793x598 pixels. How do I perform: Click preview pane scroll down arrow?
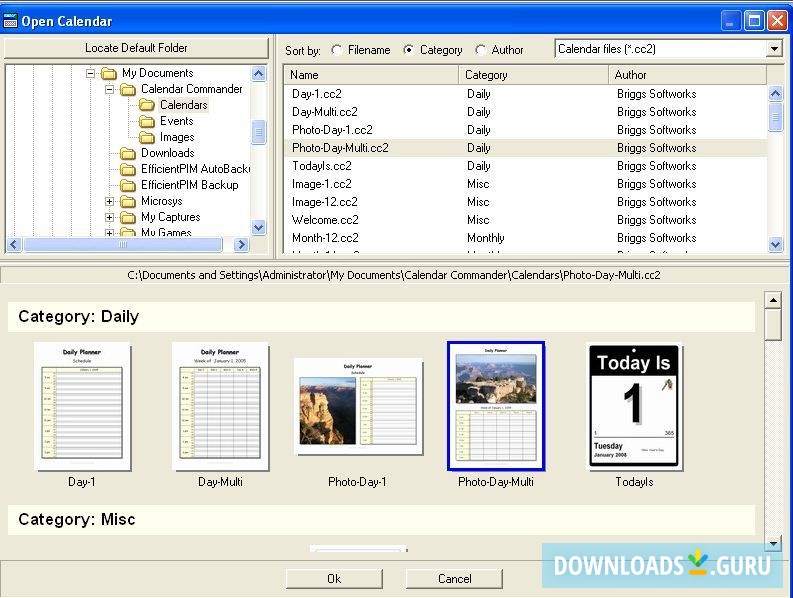(773, 543)
